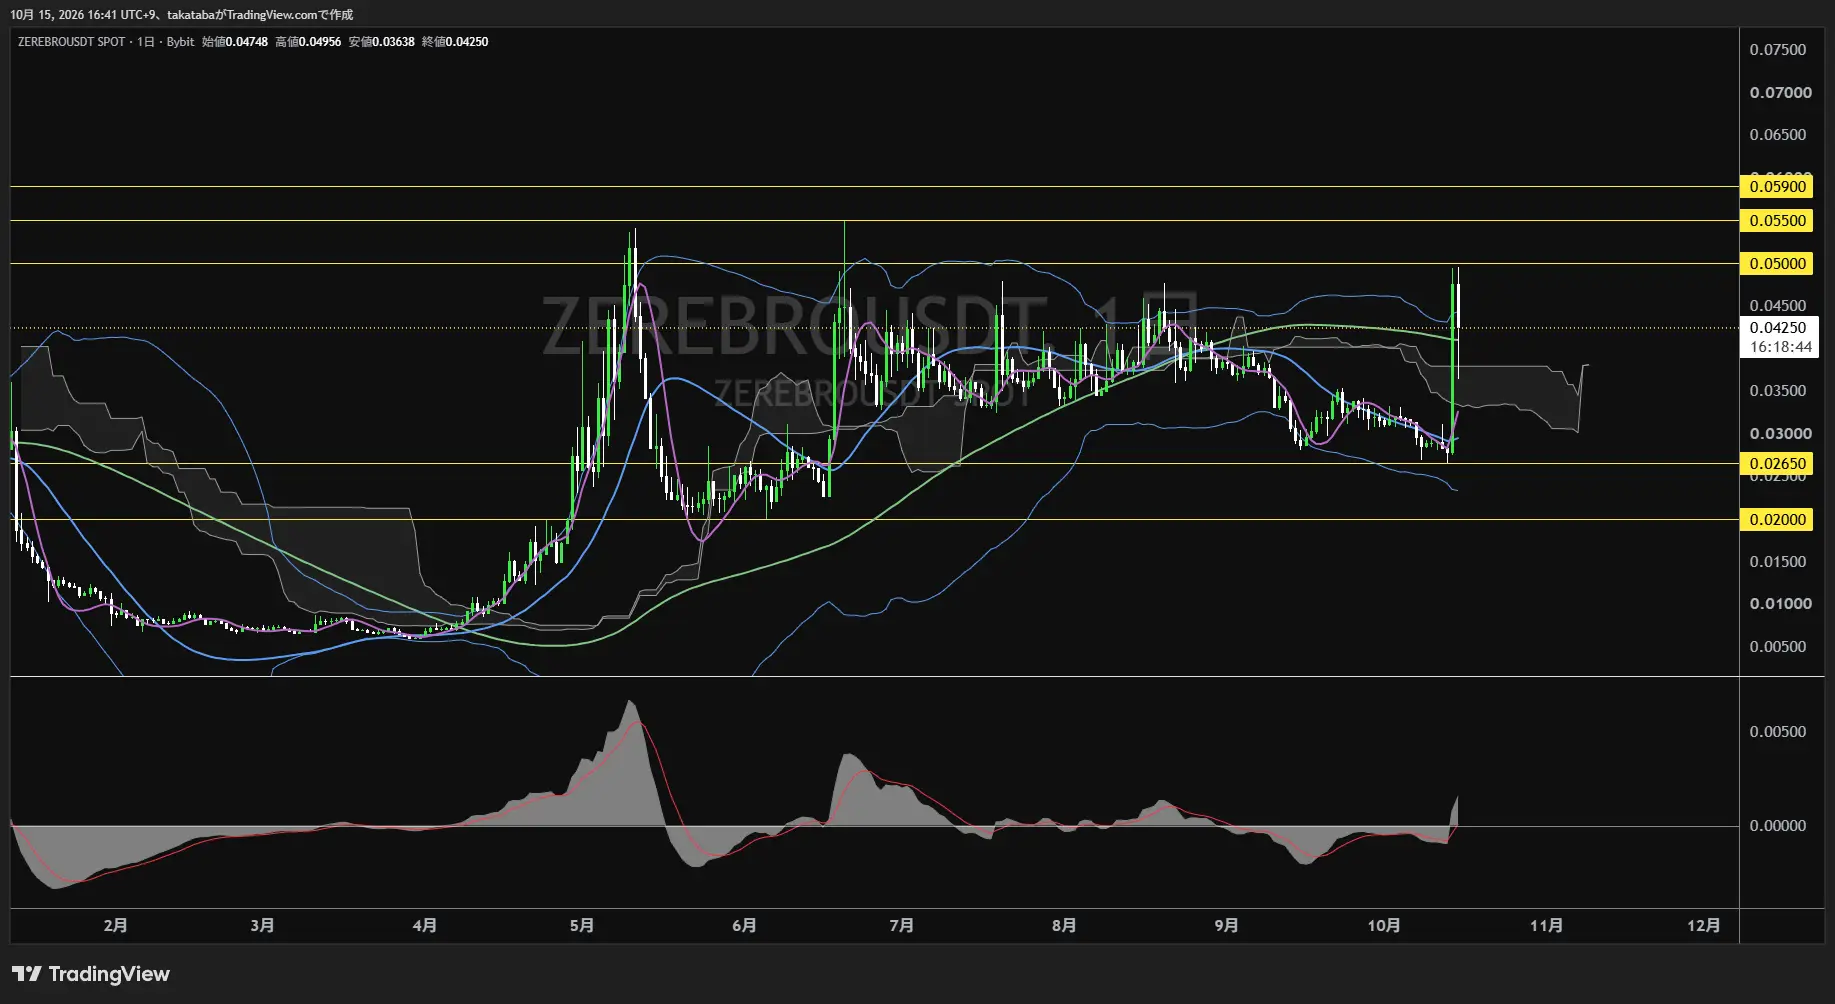
Task: Click the 9月 time axis label
Action: [1226, 926]
